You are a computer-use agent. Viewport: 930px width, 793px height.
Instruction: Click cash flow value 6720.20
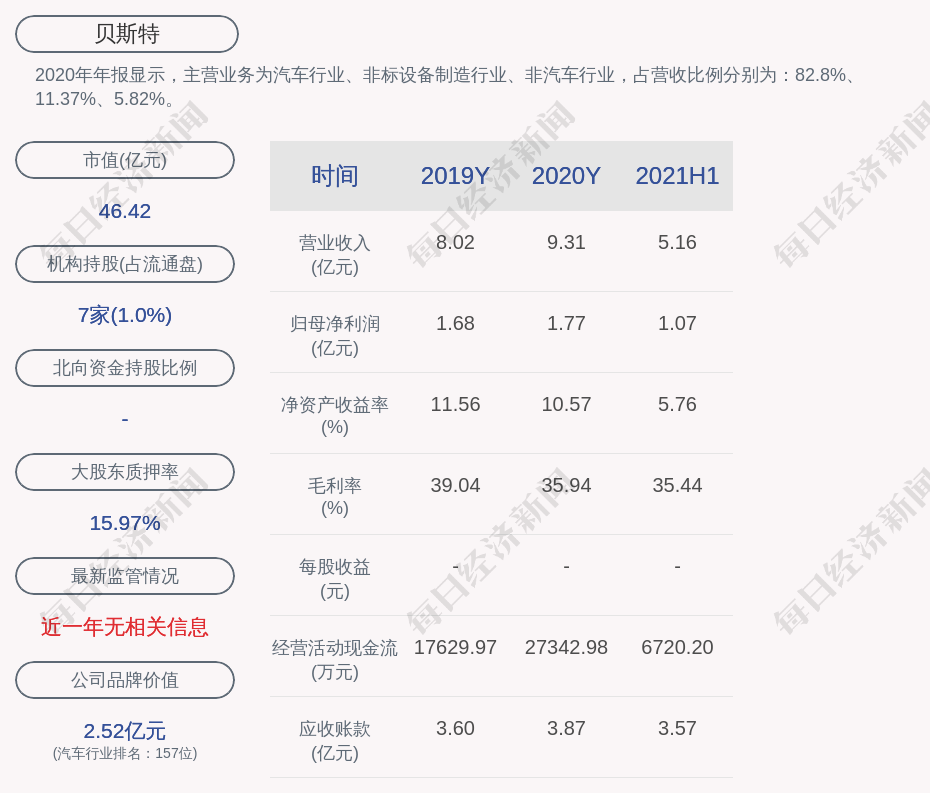point(677,647)
